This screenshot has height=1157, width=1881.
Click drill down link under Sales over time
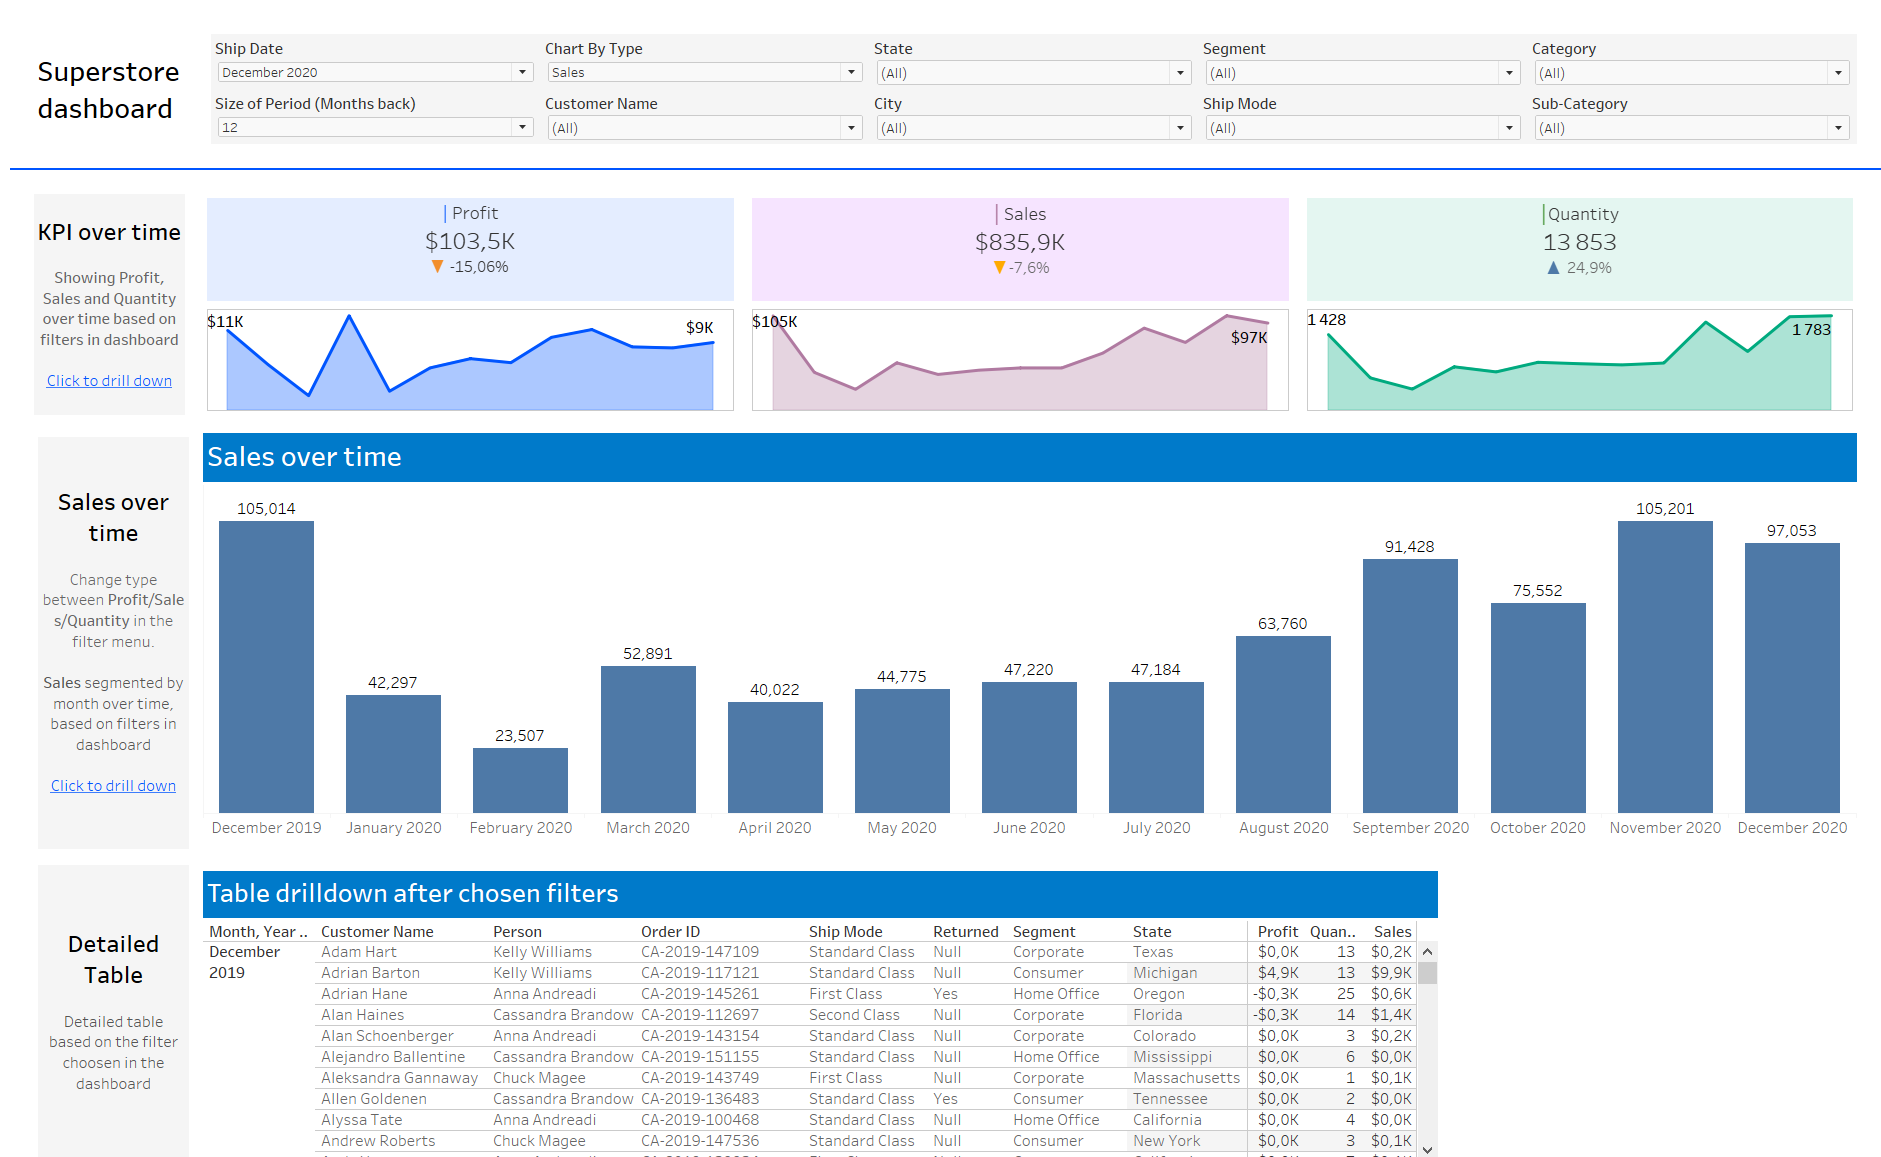tap(113, 786)
